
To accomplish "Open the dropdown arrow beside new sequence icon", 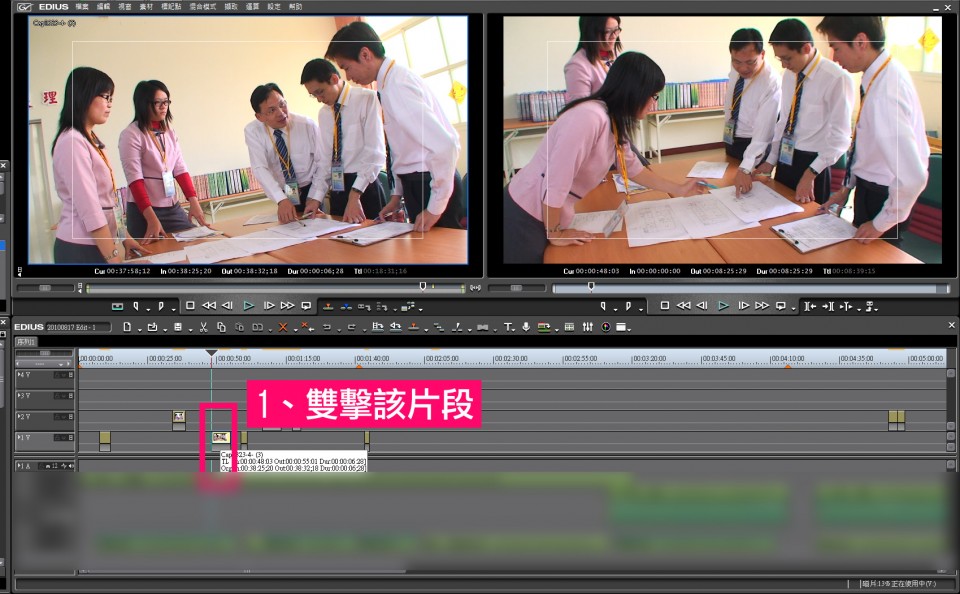I will 136,328.
